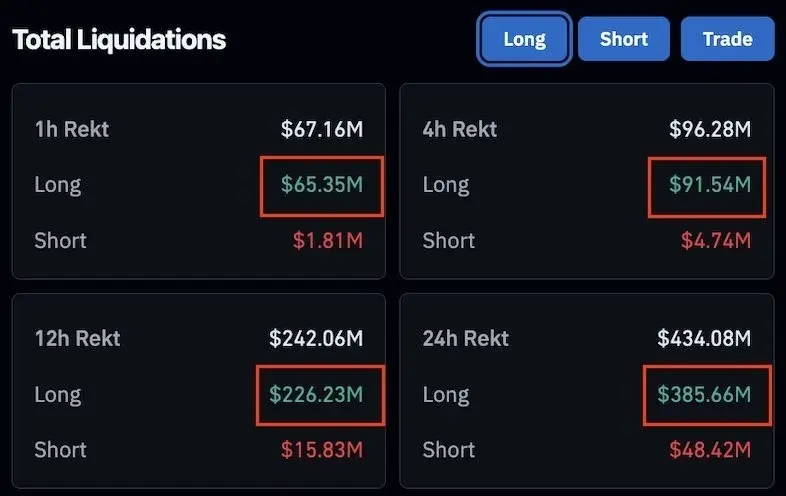The image size is (786, 496).
Task: Click the 24h total $434.08M
Action: (x=704, y=339)
